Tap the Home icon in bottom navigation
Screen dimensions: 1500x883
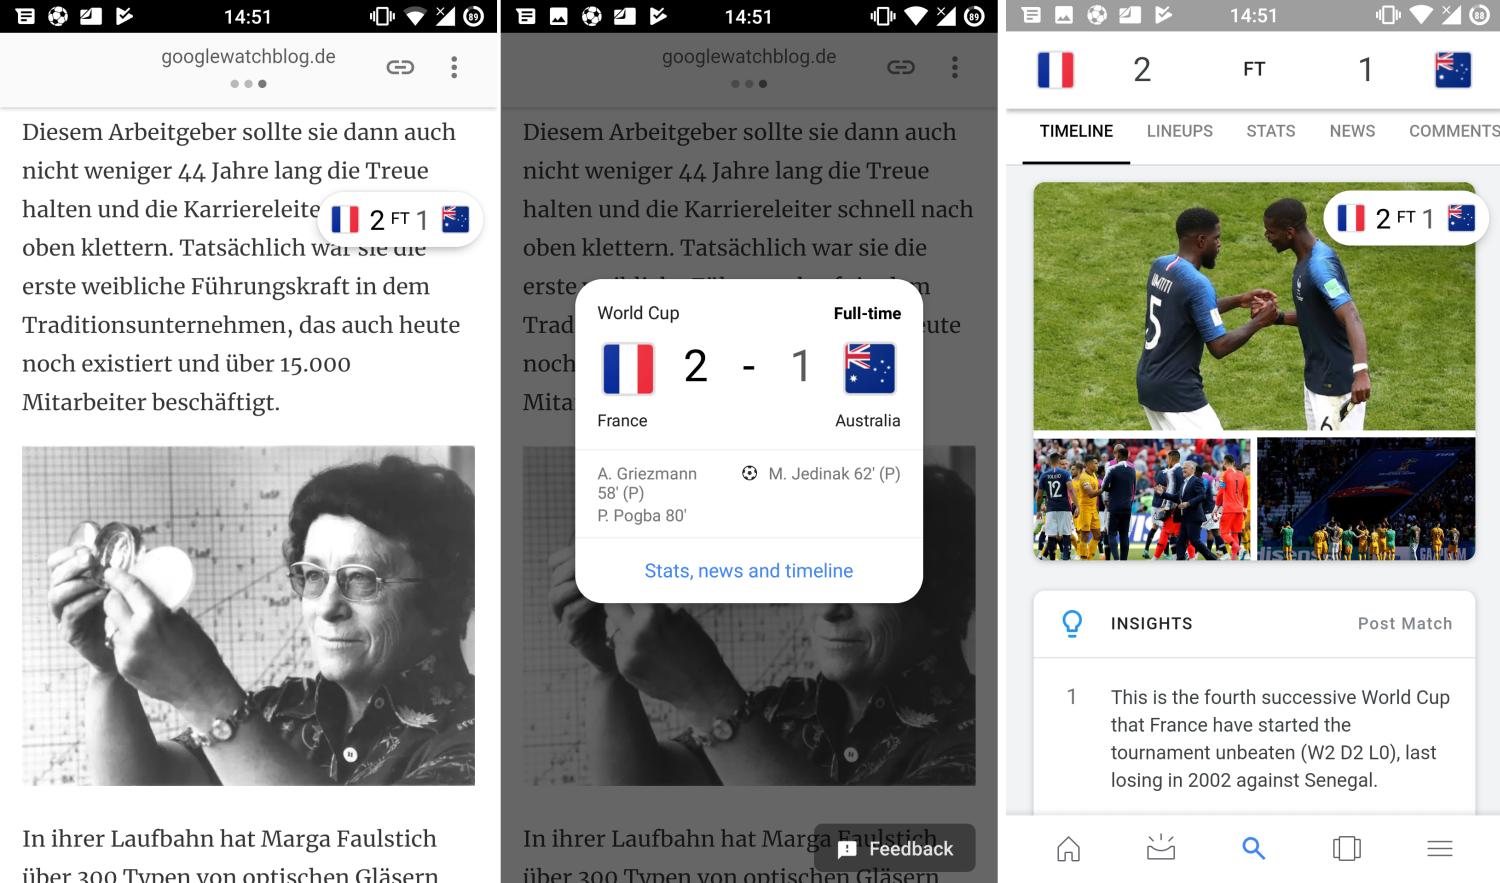click(1068, 849)
